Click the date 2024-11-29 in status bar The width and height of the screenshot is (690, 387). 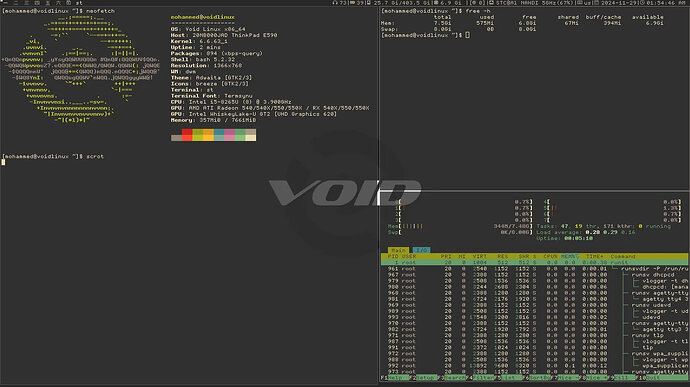[617, 3]
